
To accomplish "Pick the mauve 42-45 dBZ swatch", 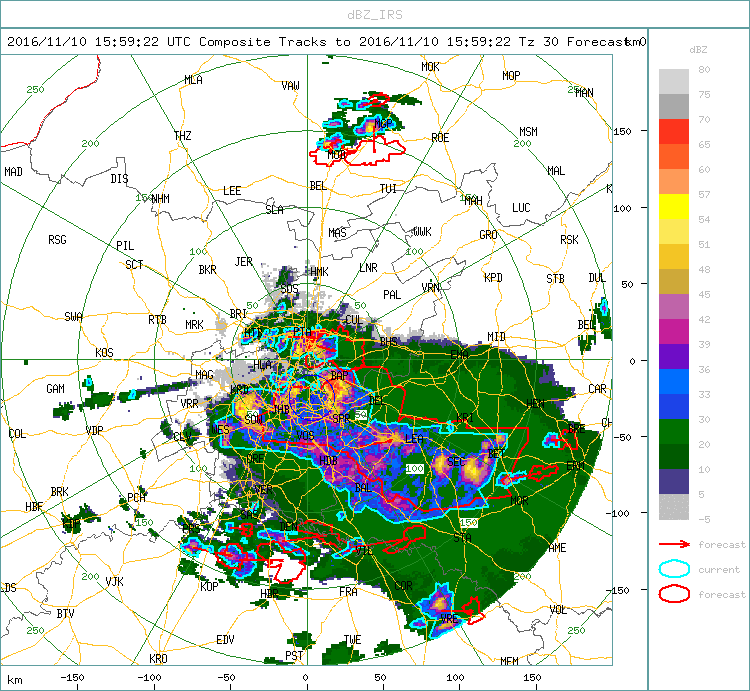I will 674,307.
